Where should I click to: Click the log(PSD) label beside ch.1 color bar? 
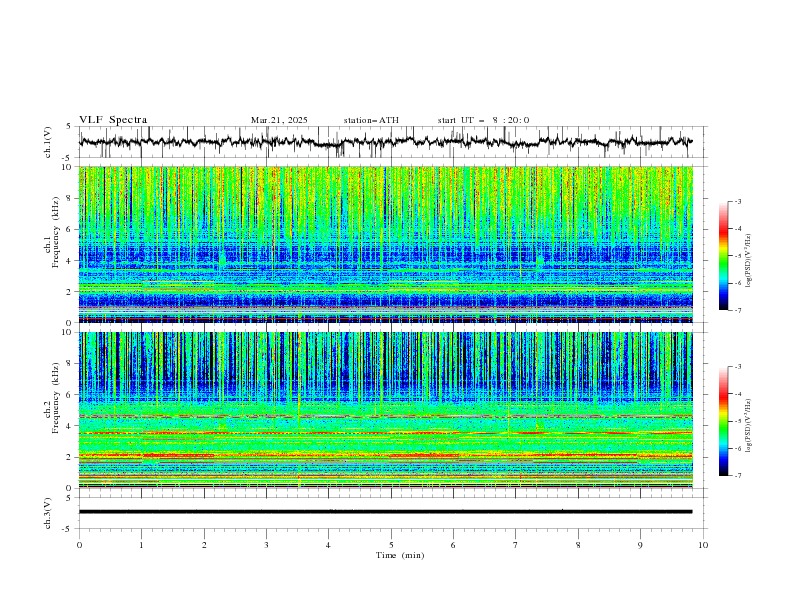[x=749, y=261]
